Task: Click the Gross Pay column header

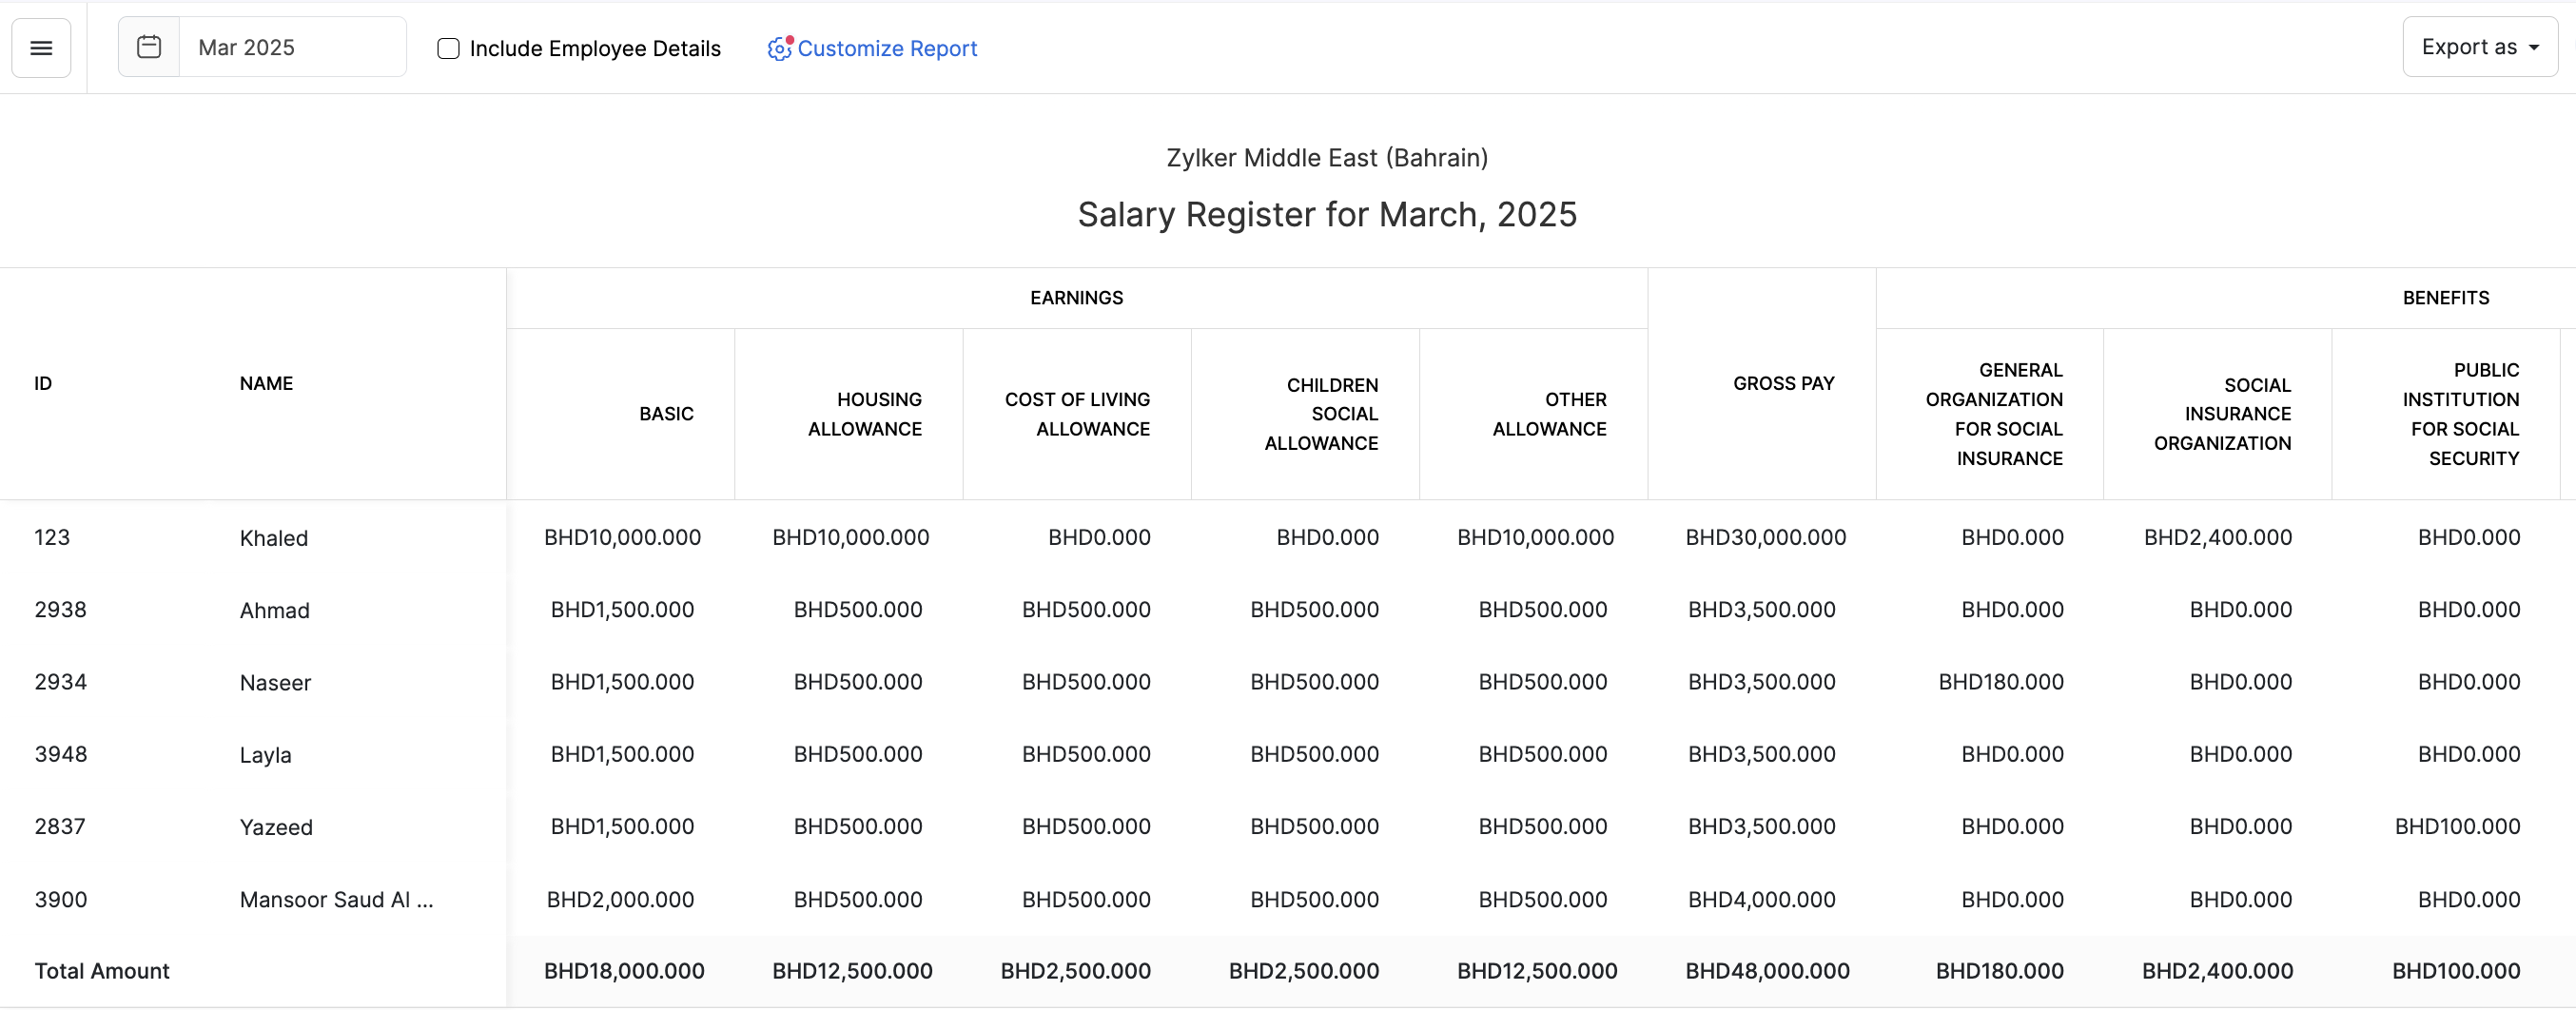Action: (1783, 383)
